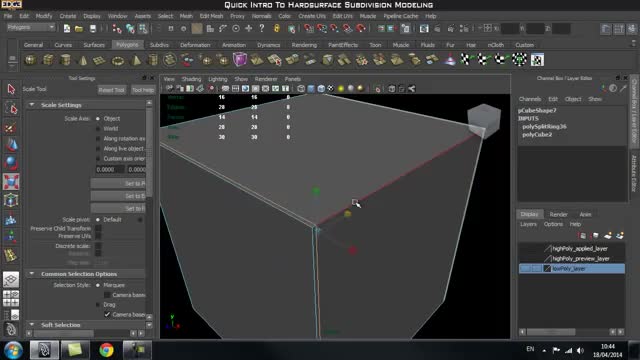The height and width of the screenshot is (360, 640).
Task: Select the Soft Modification tool
Action: tap(11, 219)
